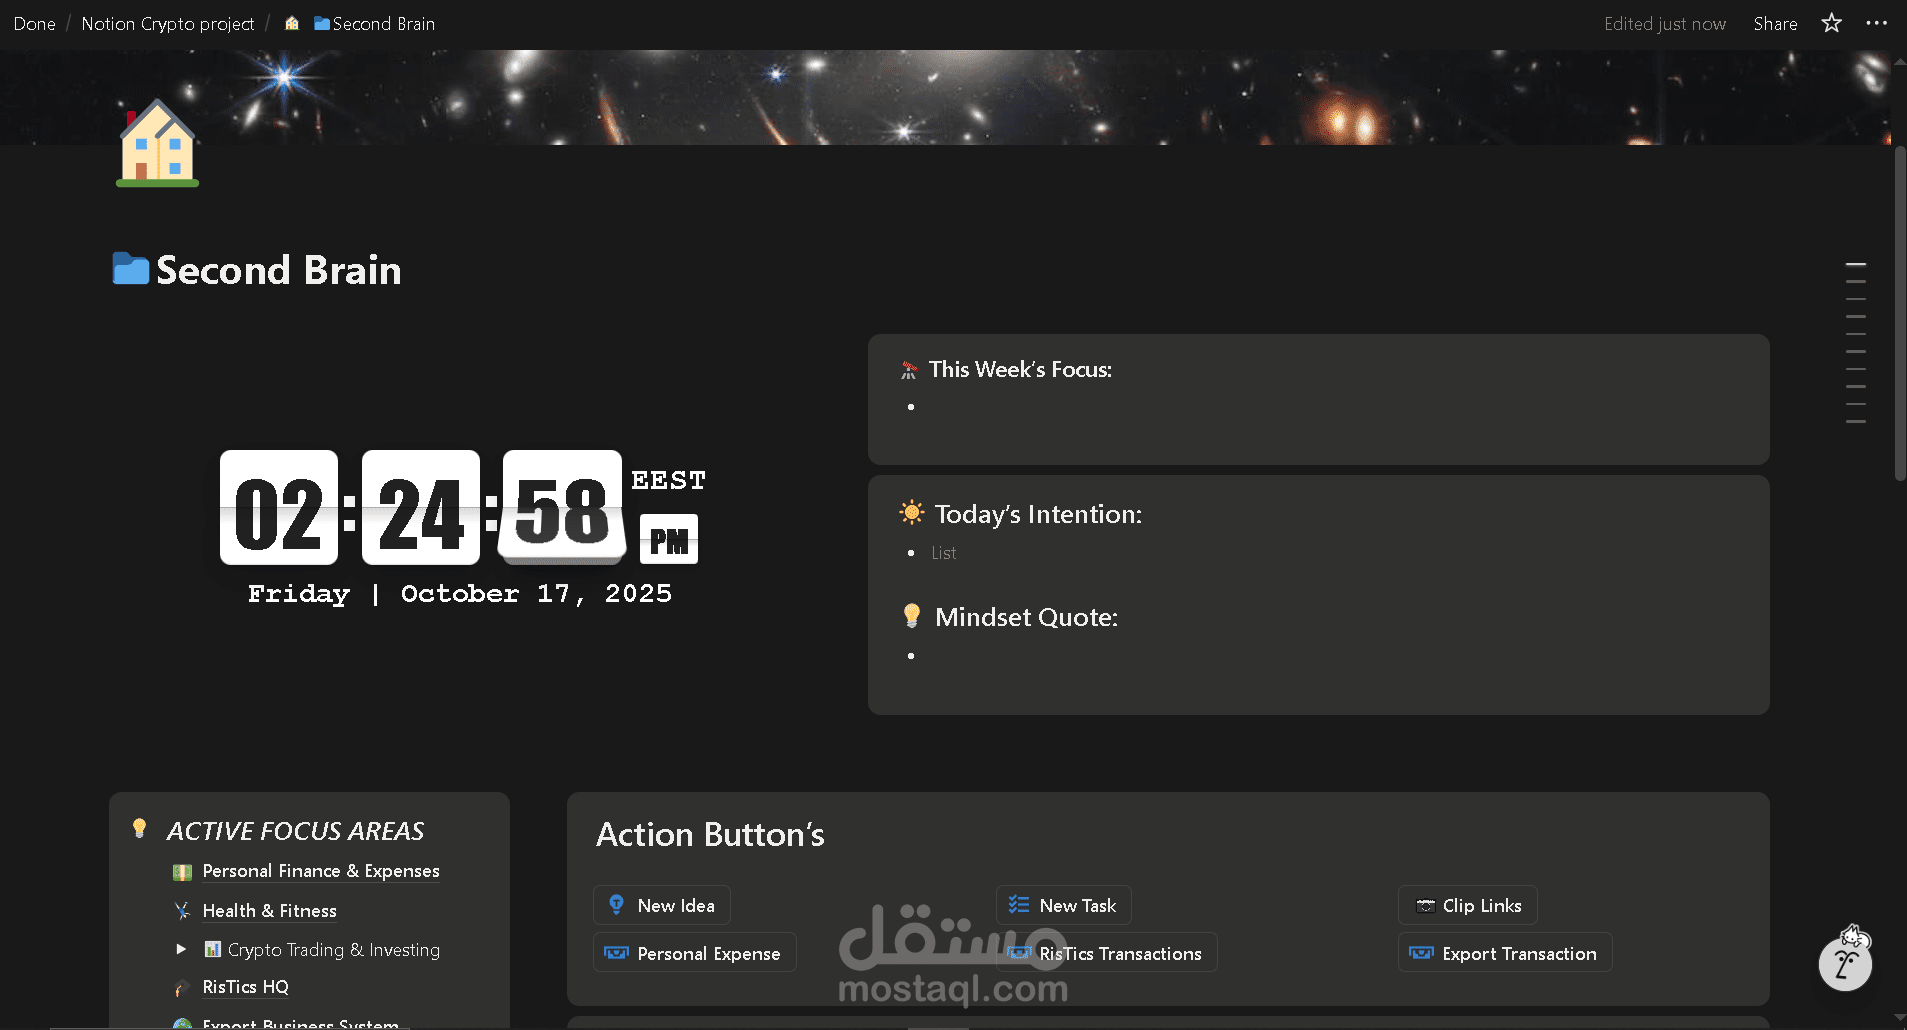Click the fitness icon beside Health & Fitness
Screen dimensions: 1907x1030
pos(182,911)
